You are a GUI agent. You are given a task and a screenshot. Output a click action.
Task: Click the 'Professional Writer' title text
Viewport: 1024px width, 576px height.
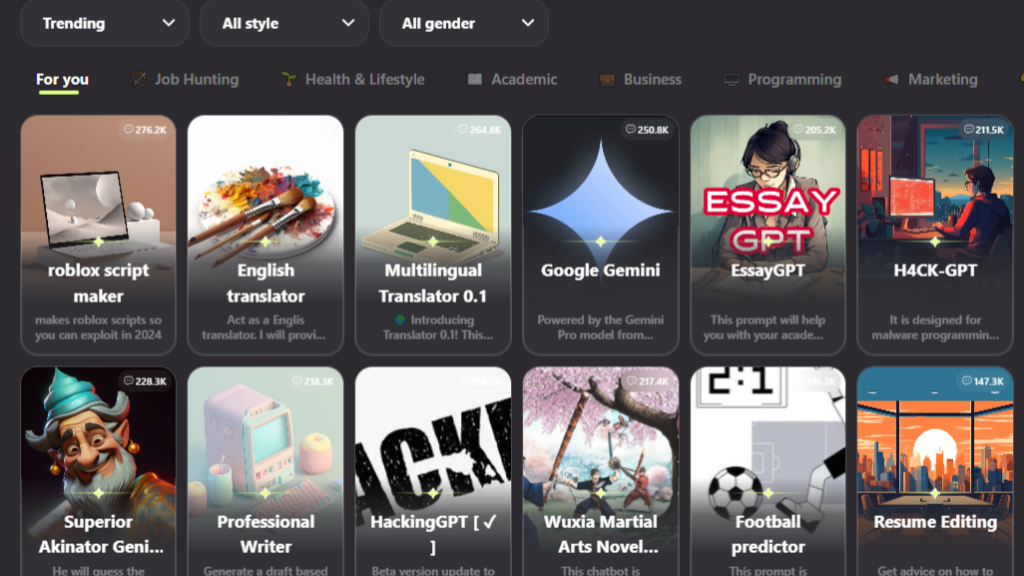(x=265, y=534)
